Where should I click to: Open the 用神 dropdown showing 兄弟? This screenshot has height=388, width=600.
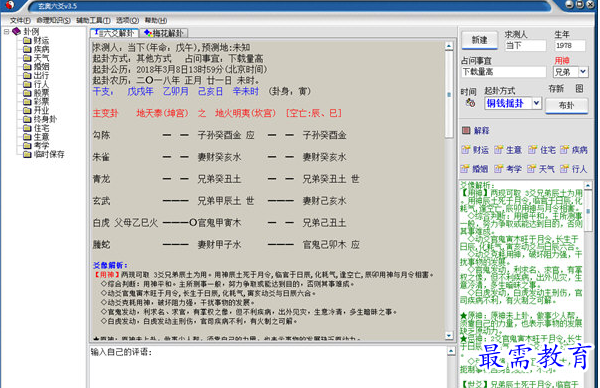(x=583, y=72)
